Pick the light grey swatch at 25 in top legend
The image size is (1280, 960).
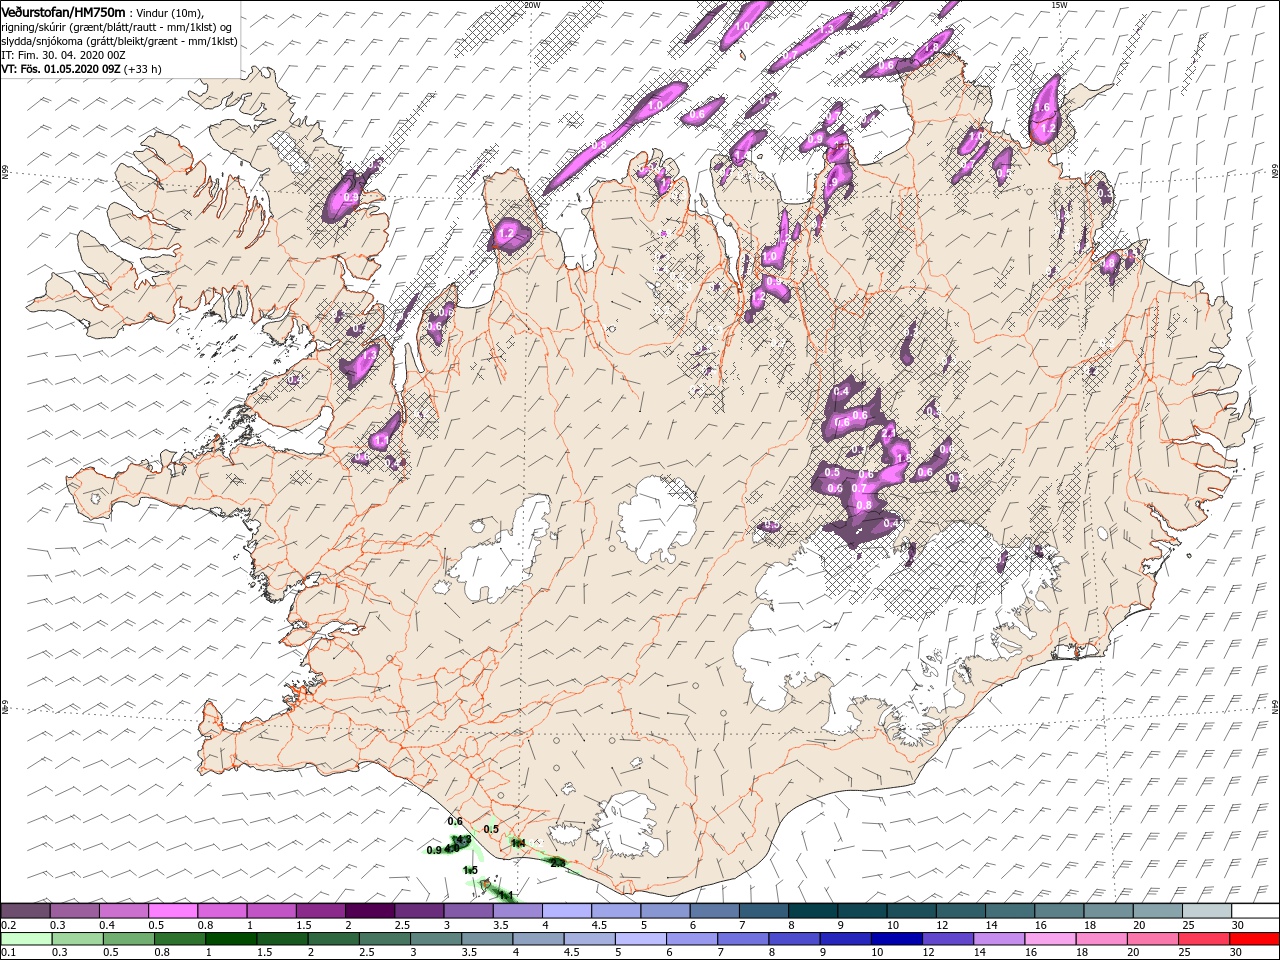1206,911
